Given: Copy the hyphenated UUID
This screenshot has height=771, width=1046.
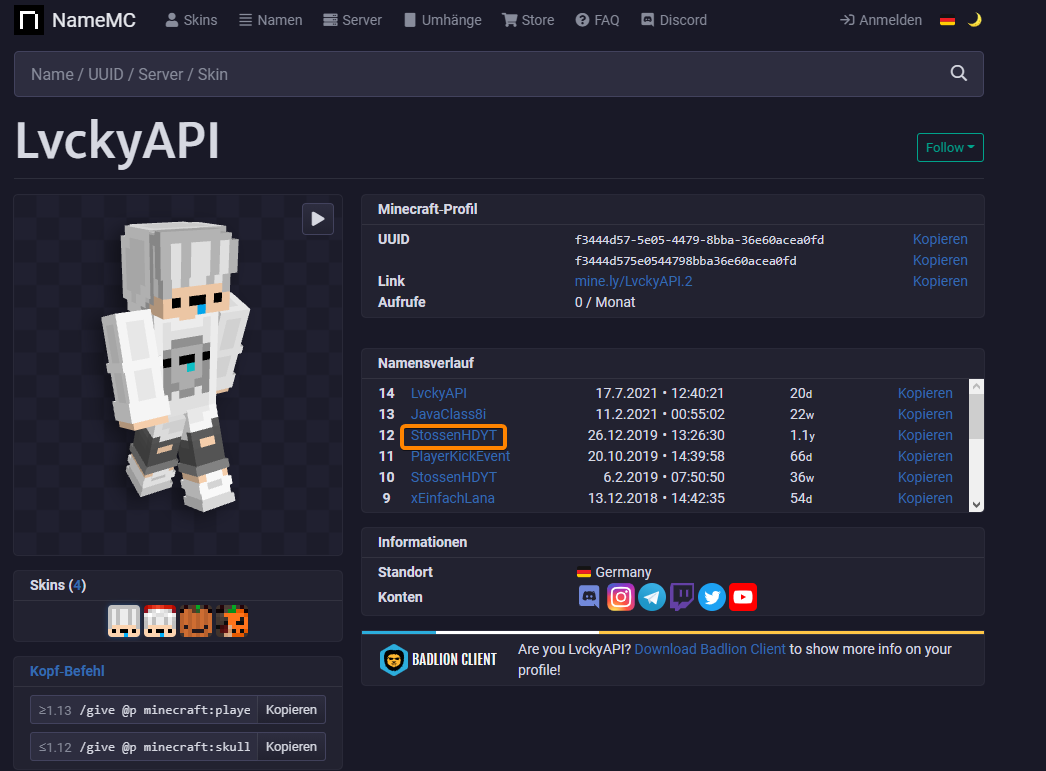Looking at the screenshot, I should click(940, 240).
